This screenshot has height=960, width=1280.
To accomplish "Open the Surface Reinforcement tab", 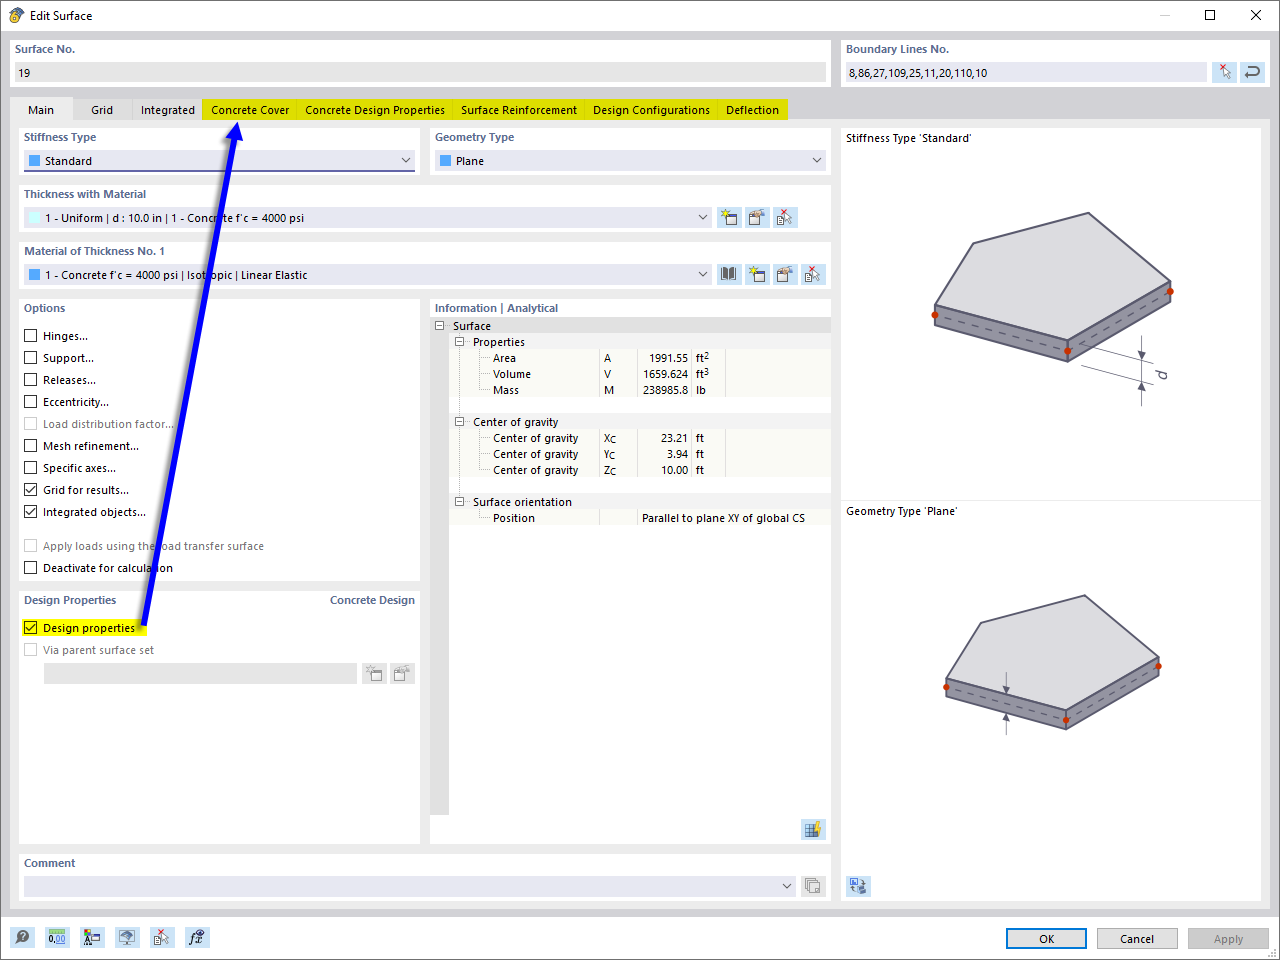I will (x=518, y=110).
